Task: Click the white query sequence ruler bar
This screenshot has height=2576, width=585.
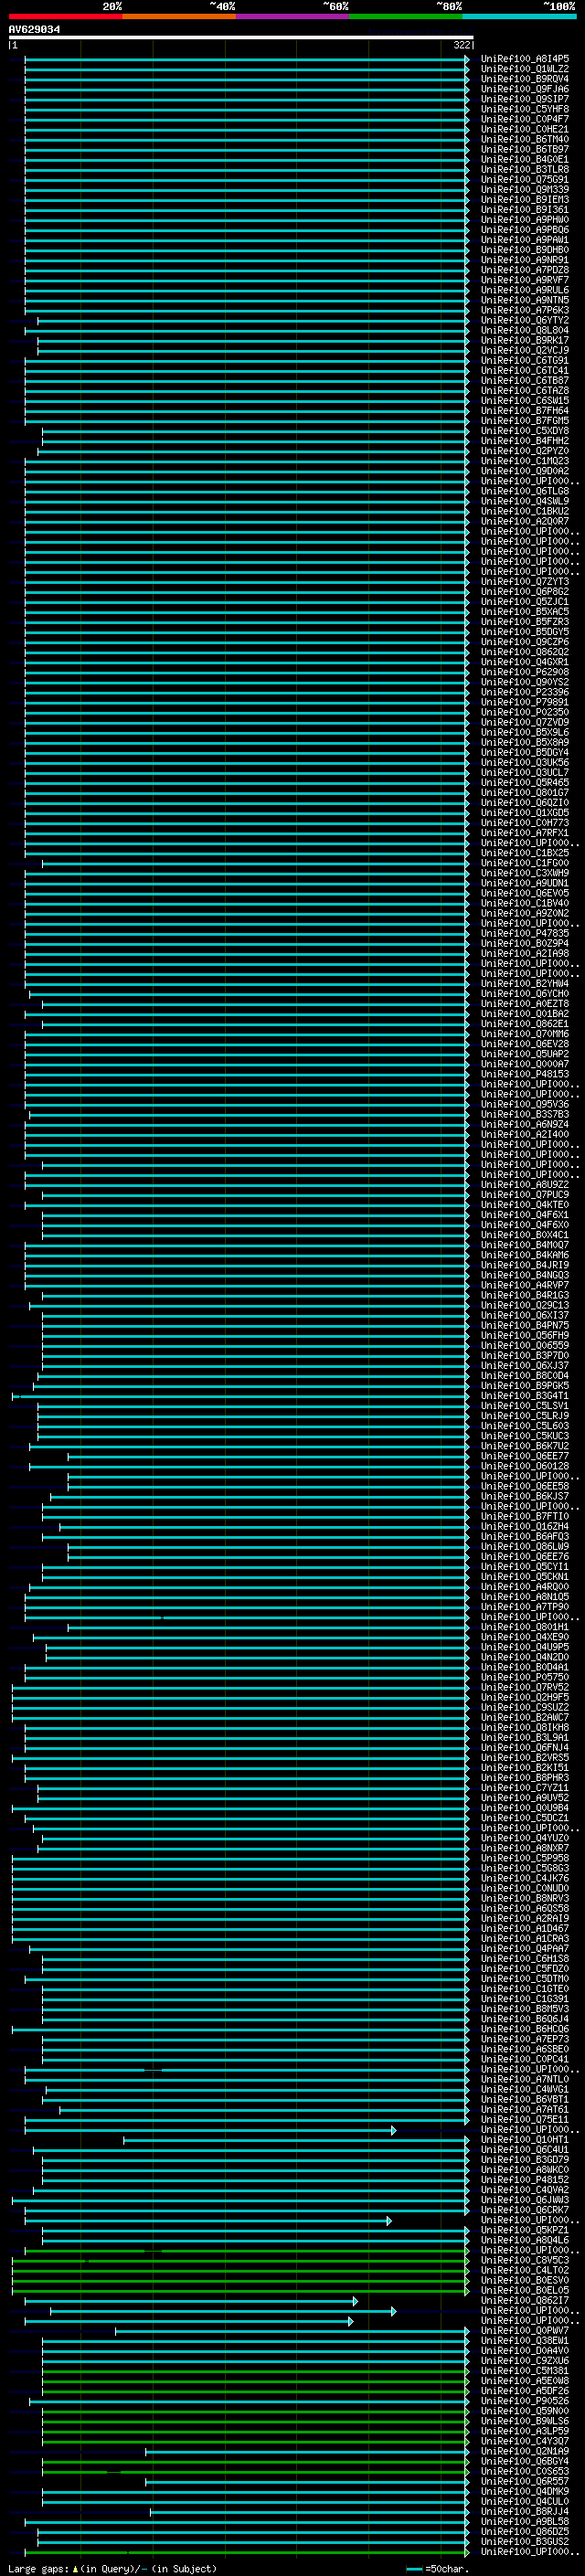Action: 241,38
